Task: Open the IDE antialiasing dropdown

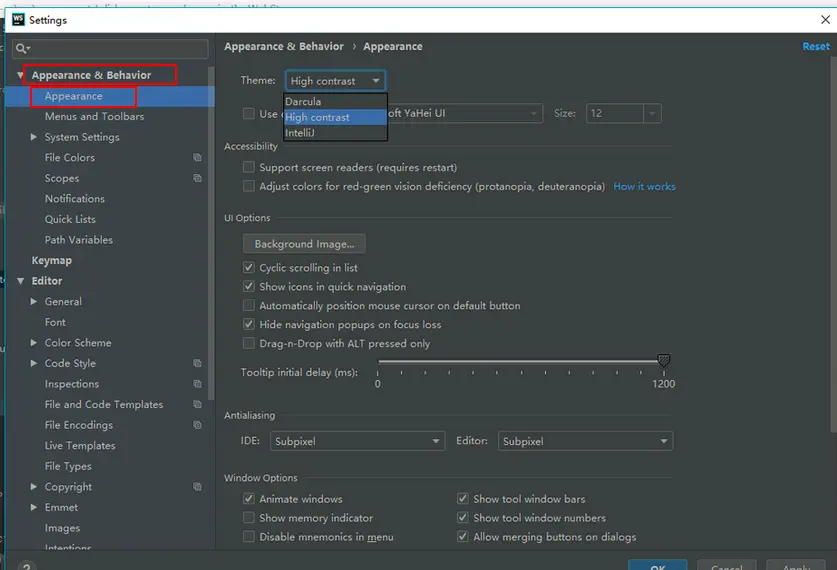Action: 357,441
